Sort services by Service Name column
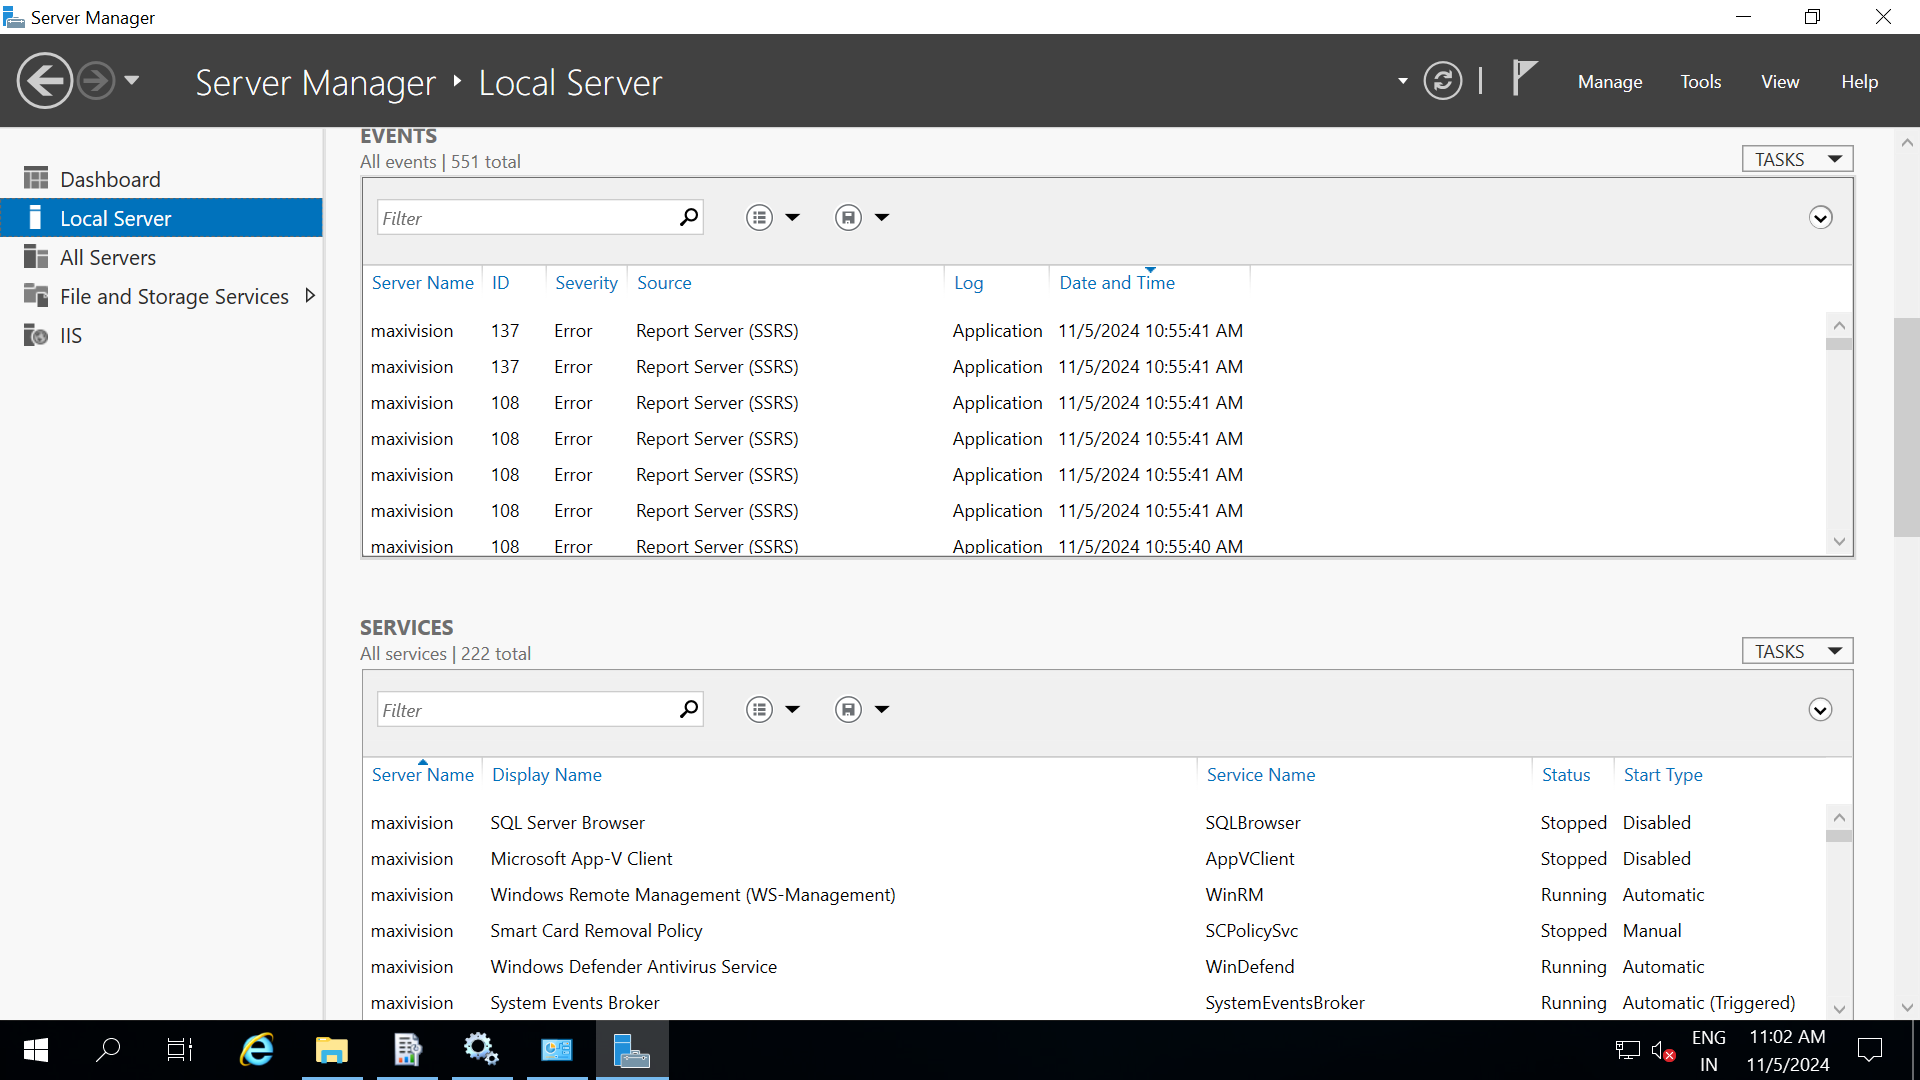 pyautogui.click(x=1261, y=775)
